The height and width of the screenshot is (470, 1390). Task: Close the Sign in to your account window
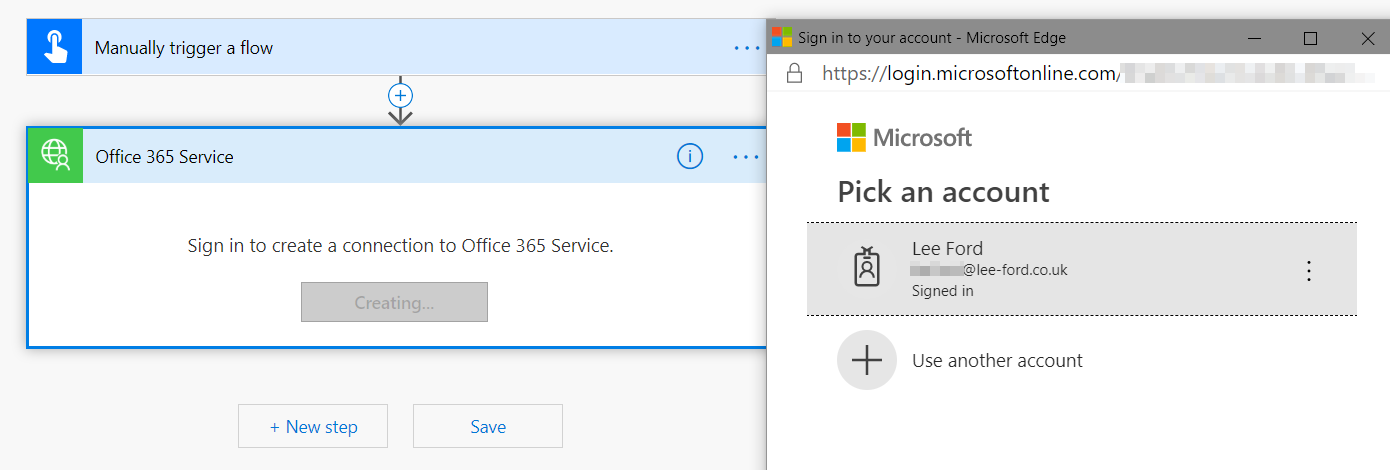click(x=1367, y=38)
